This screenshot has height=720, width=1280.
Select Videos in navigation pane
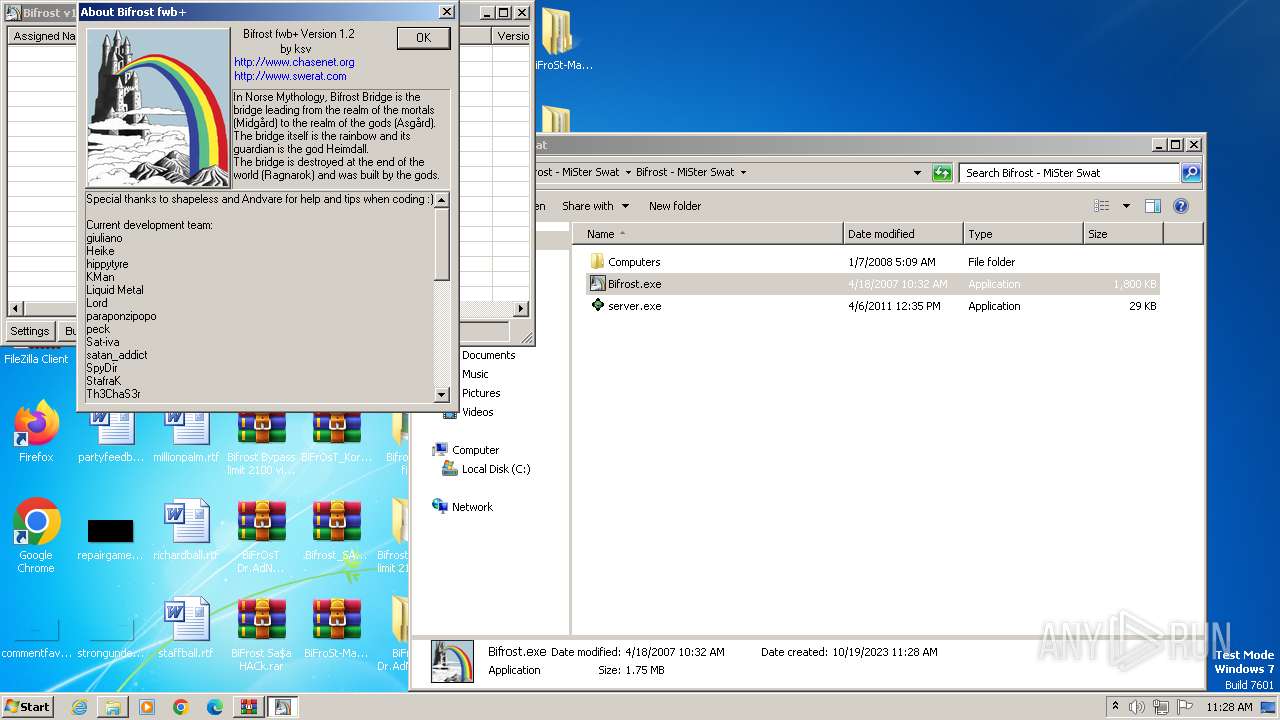[x=477, y=412]
